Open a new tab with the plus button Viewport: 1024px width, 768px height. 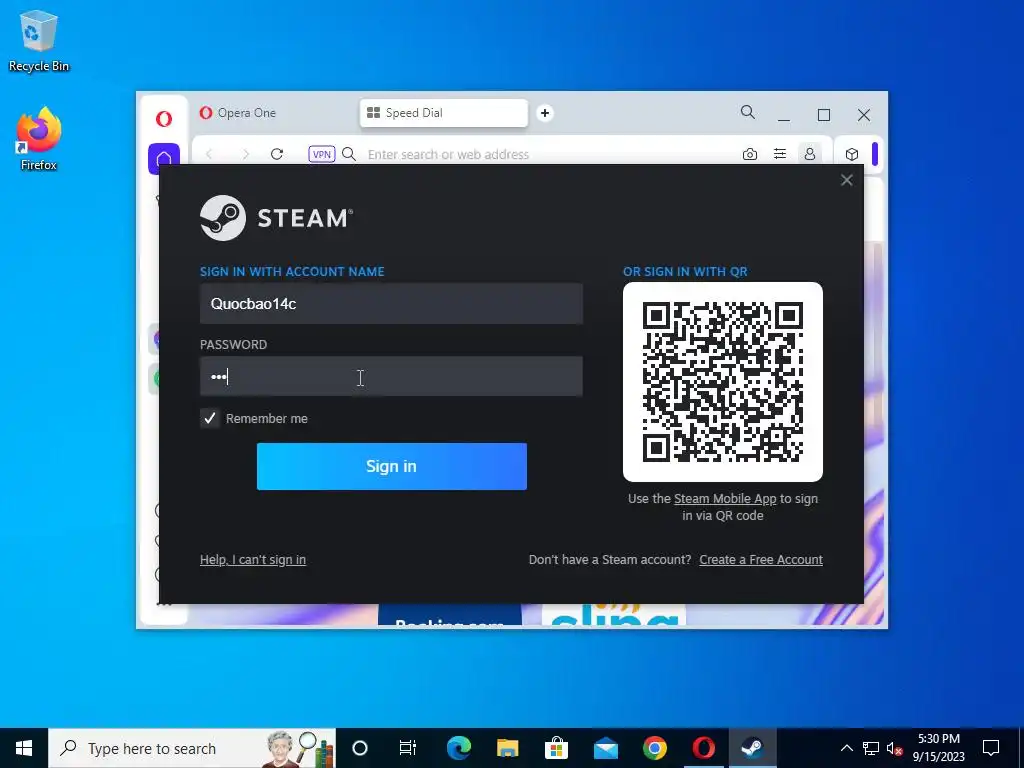[545, 113]
